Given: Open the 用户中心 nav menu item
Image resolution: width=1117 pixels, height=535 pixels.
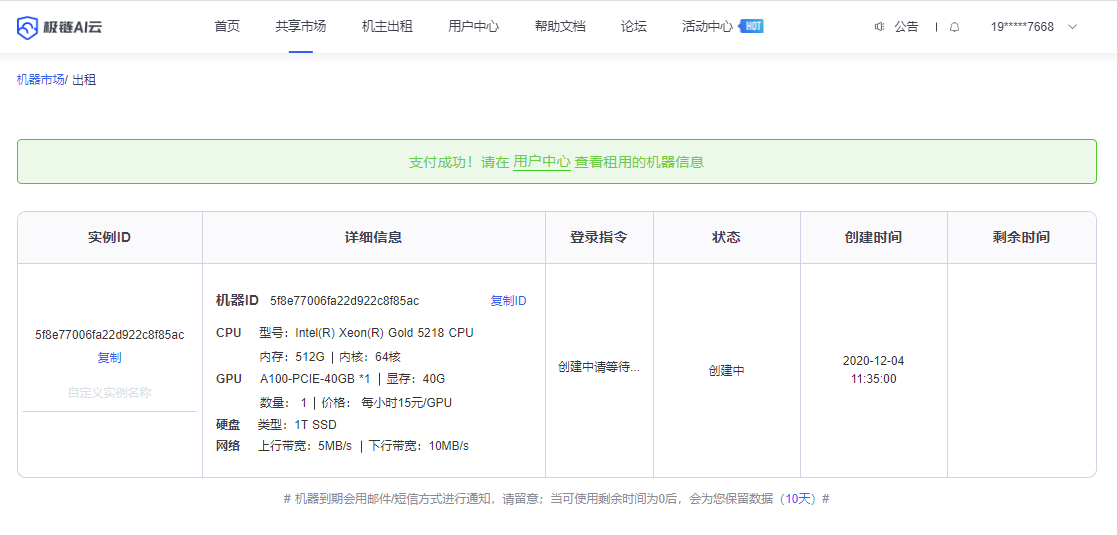Looking at the screenshot, I should [x=474, y=27].
